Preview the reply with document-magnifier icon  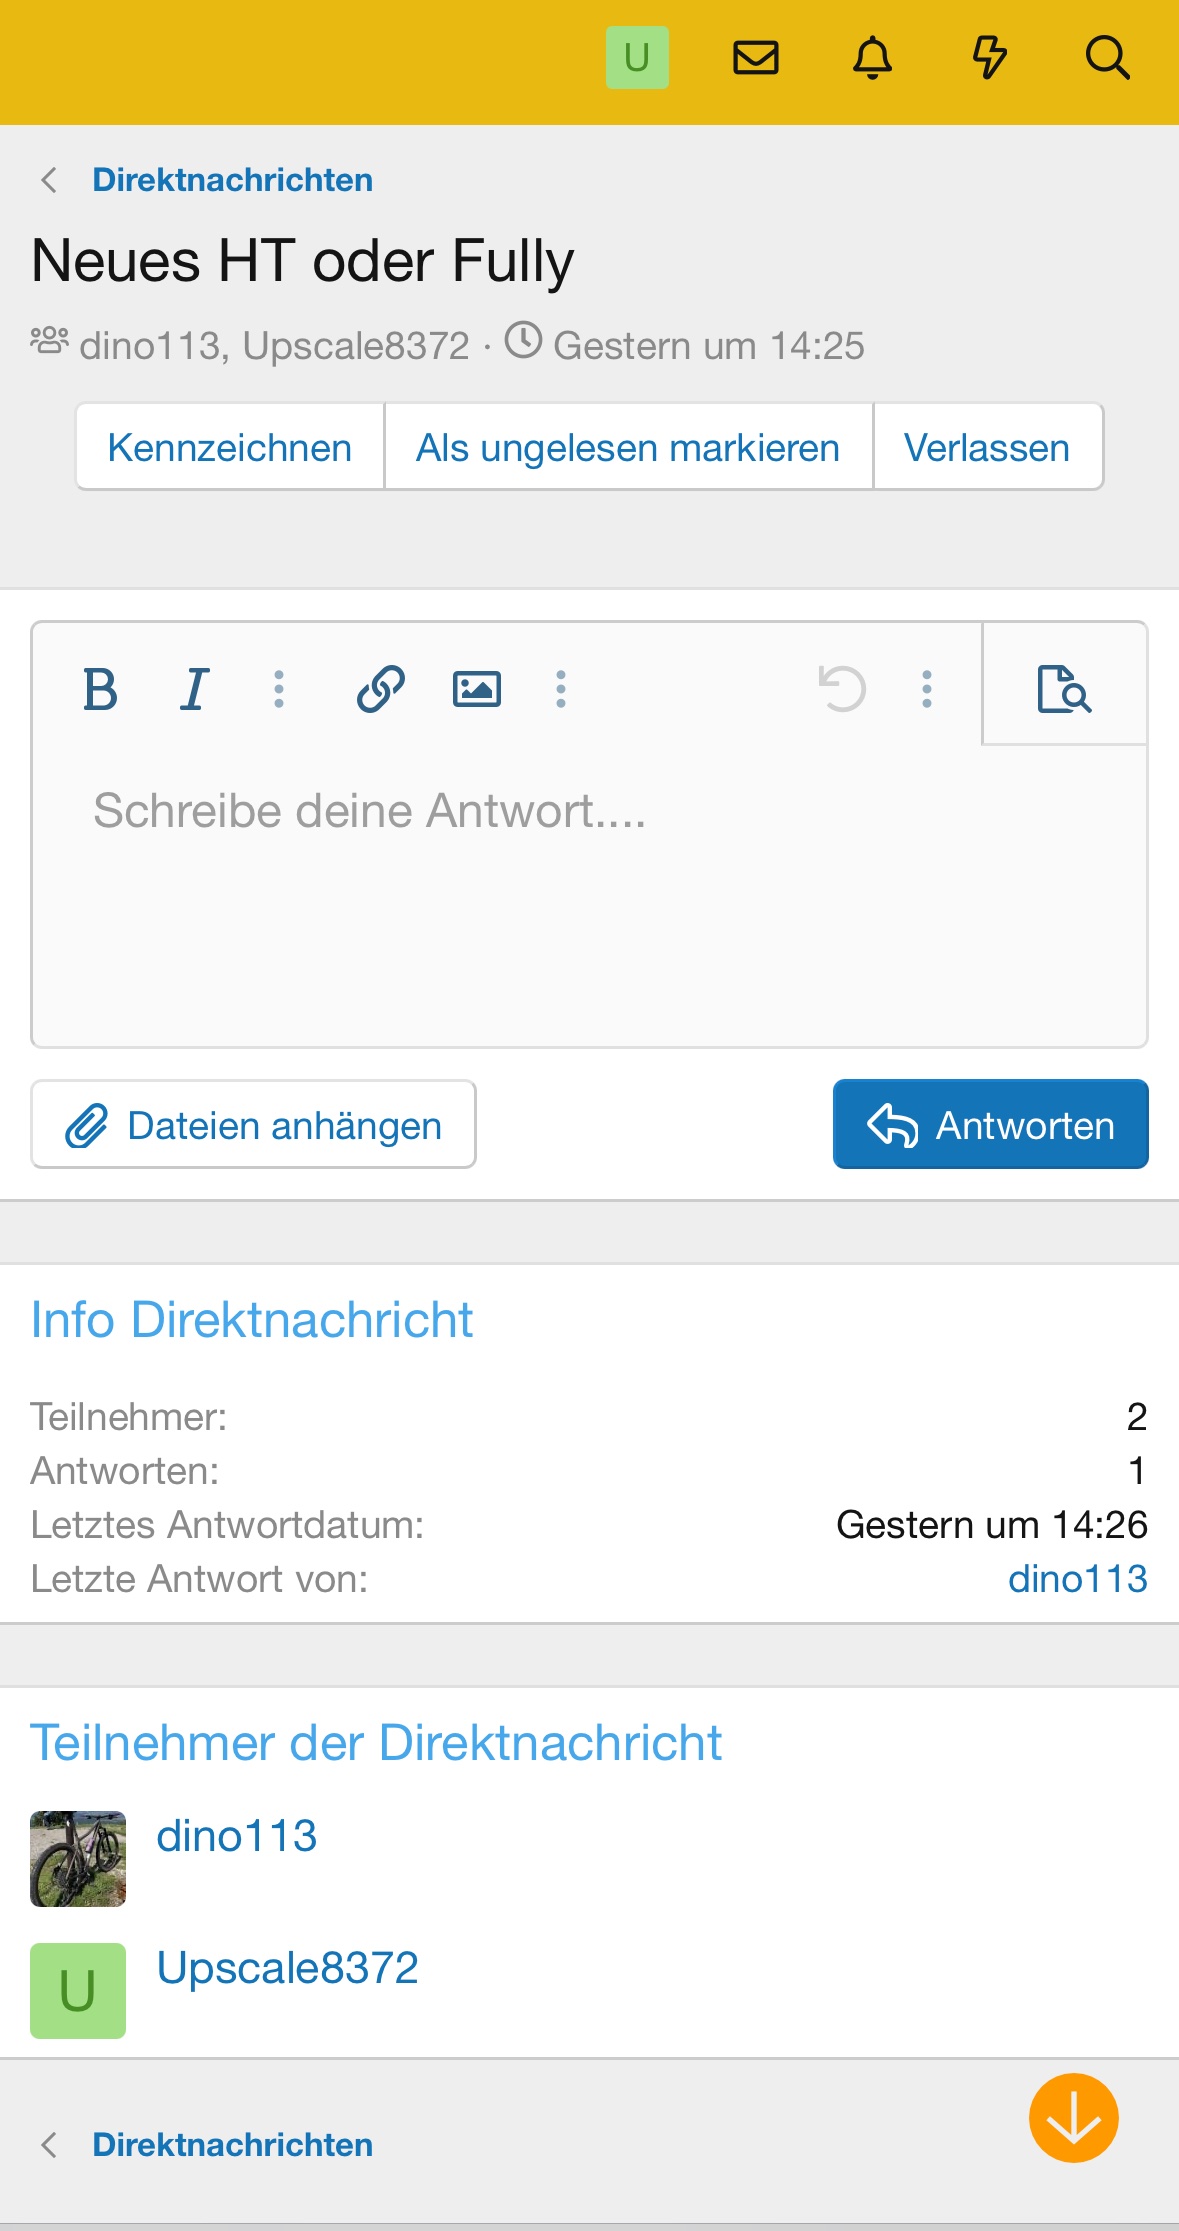tap(1064, 689)
